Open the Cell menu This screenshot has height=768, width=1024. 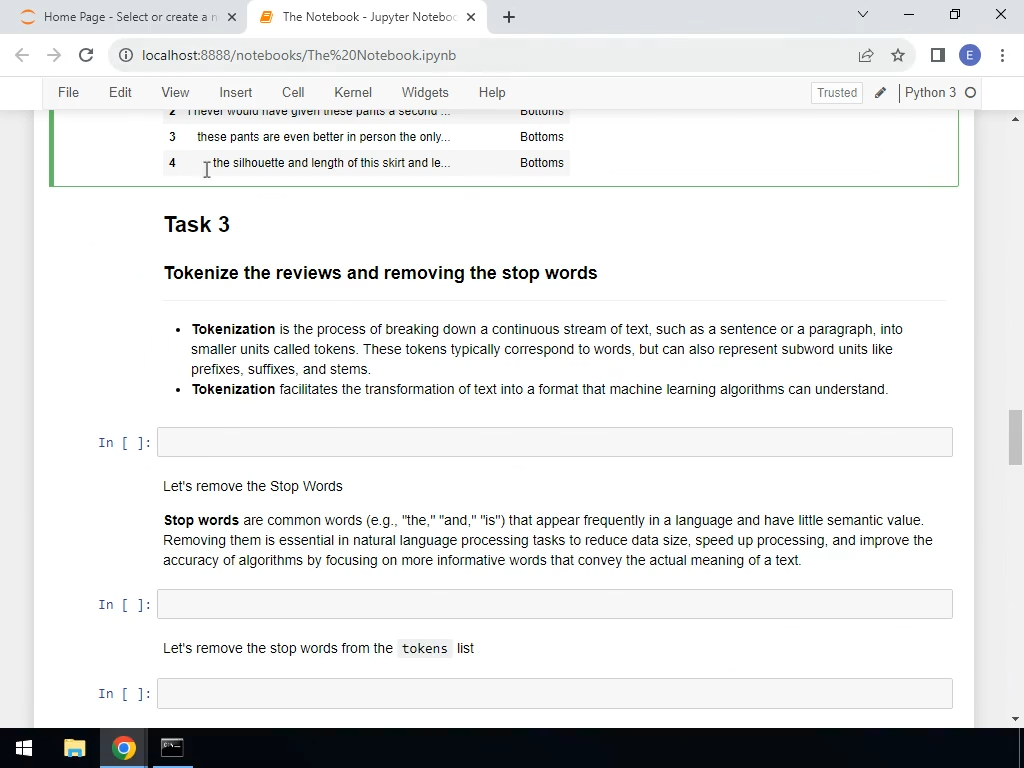292,92
